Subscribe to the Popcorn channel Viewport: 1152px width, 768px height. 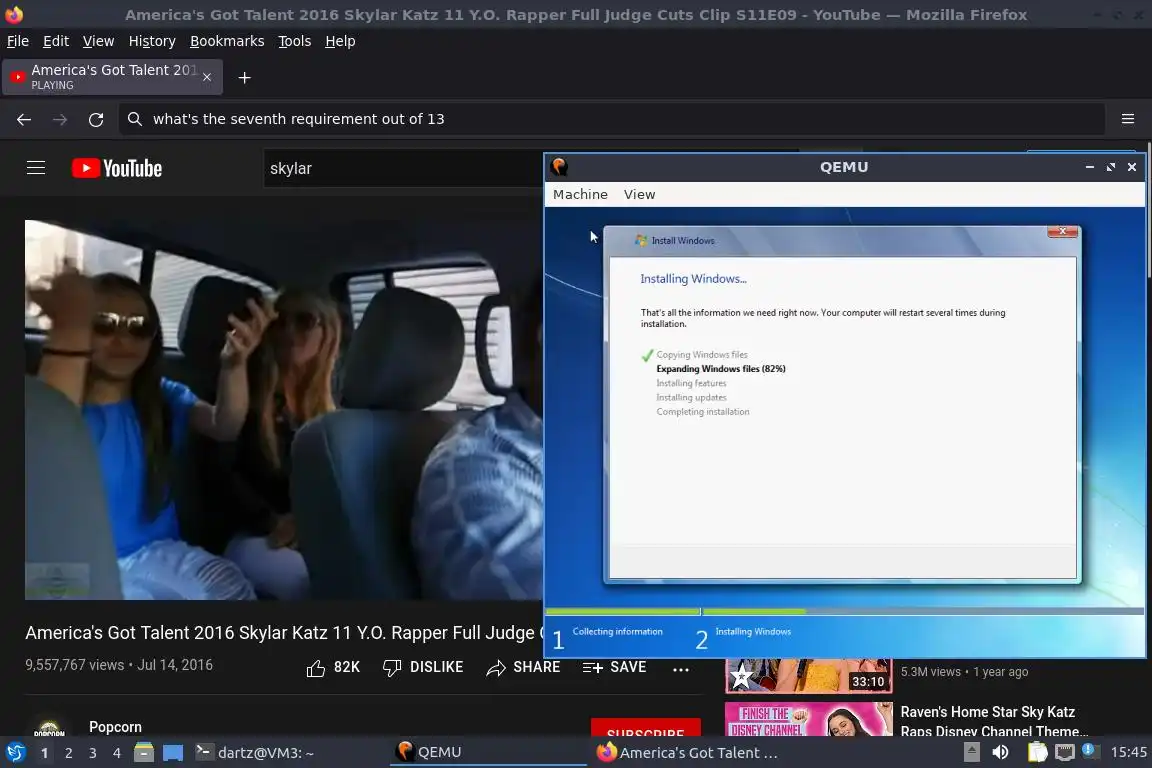point(646,727)
